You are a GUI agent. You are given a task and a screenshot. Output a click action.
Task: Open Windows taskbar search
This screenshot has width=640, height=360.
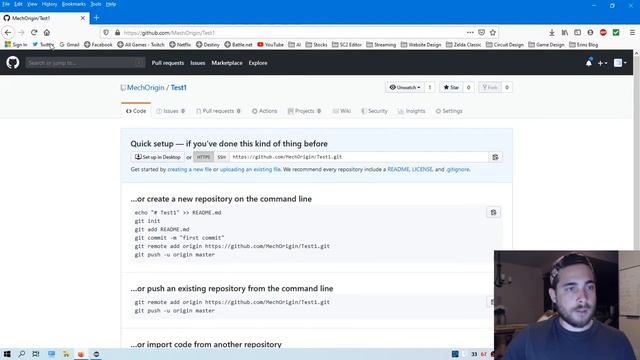[x=22, y=354]
